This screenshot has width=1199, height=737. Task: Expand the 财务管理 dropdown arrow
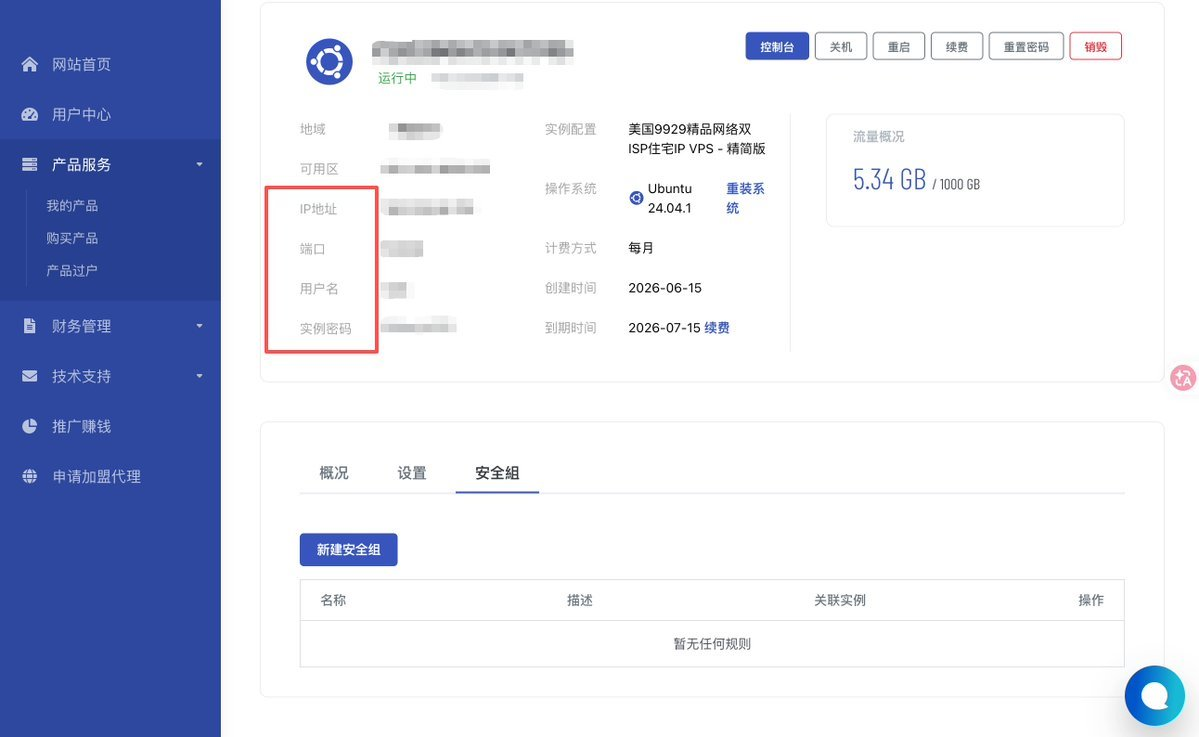[200, 326]
